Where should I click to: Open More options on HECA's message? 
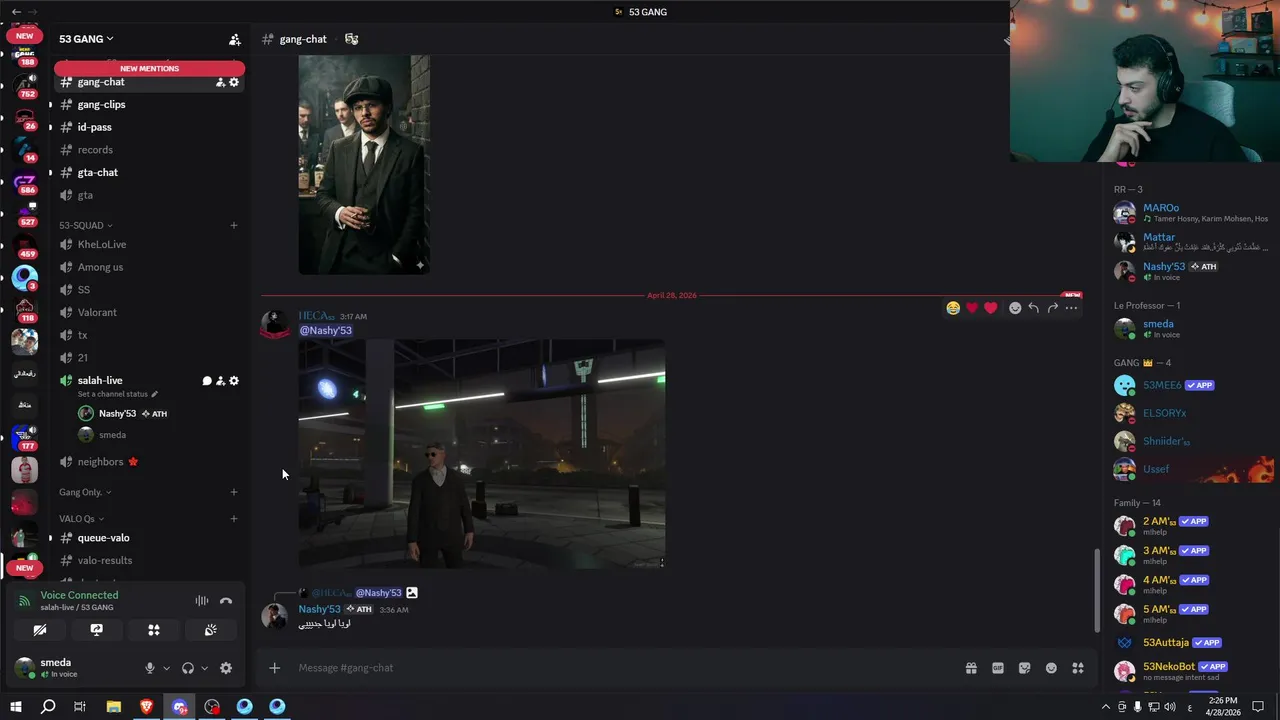[1071, 308]
